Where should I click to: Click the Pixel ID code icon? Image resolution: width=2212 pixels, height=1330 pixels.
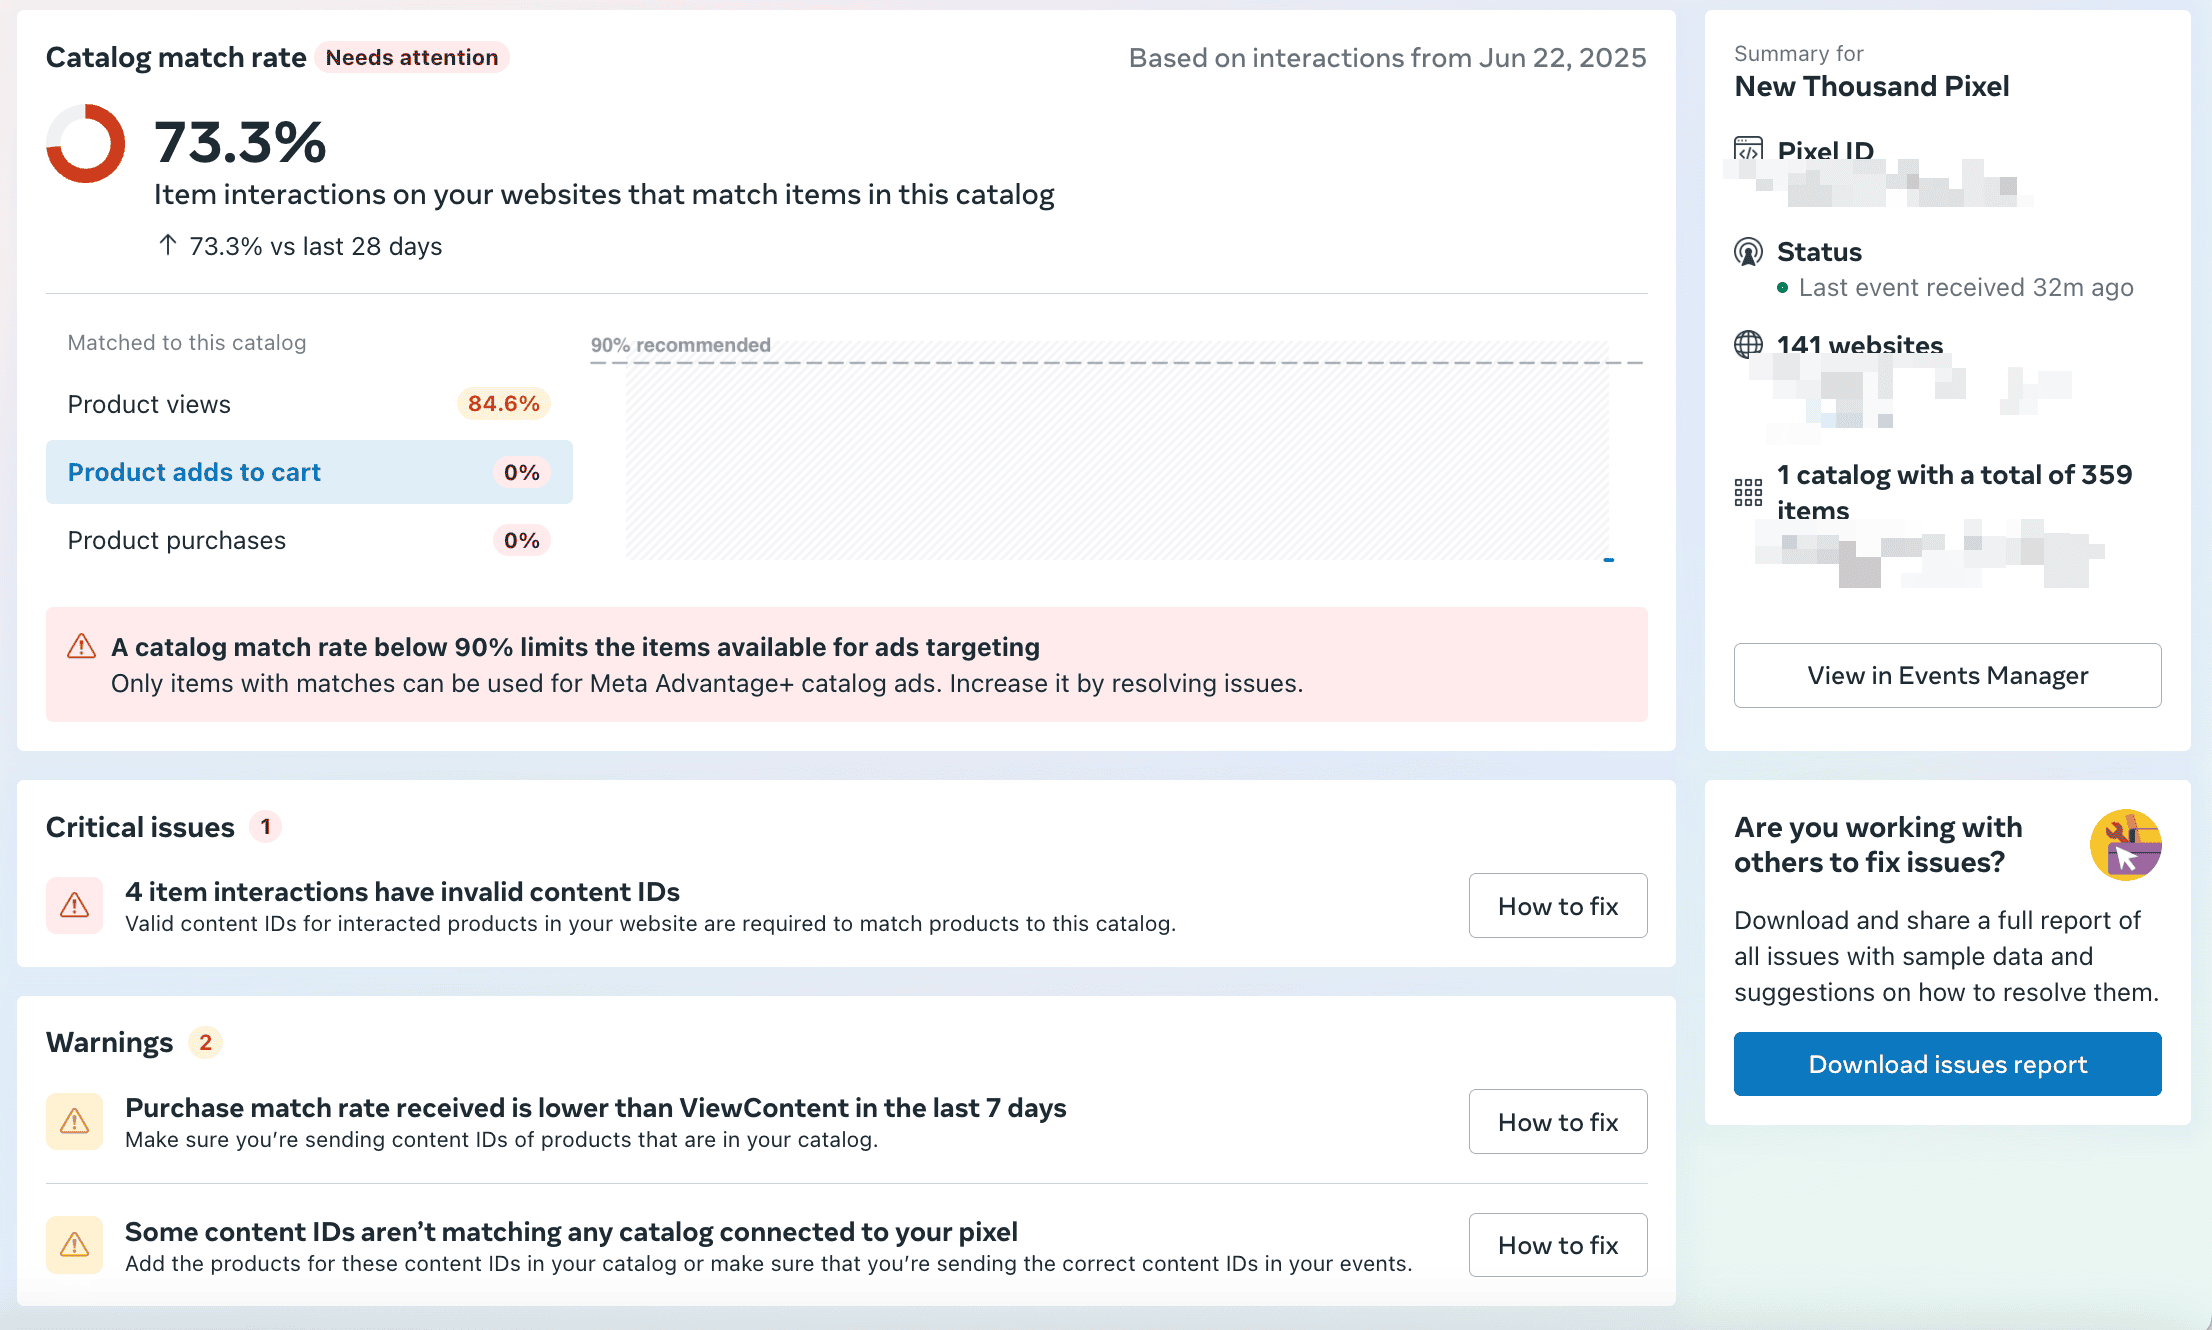[x=1748, y=150]
